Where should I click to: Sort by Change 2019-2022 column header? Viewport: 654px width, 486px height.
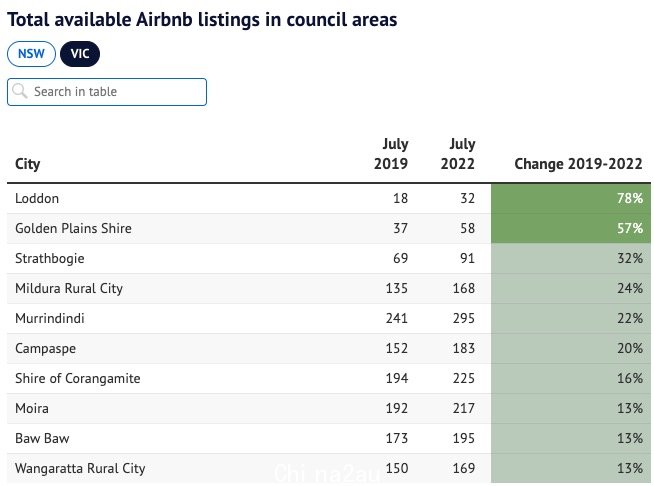578,164
